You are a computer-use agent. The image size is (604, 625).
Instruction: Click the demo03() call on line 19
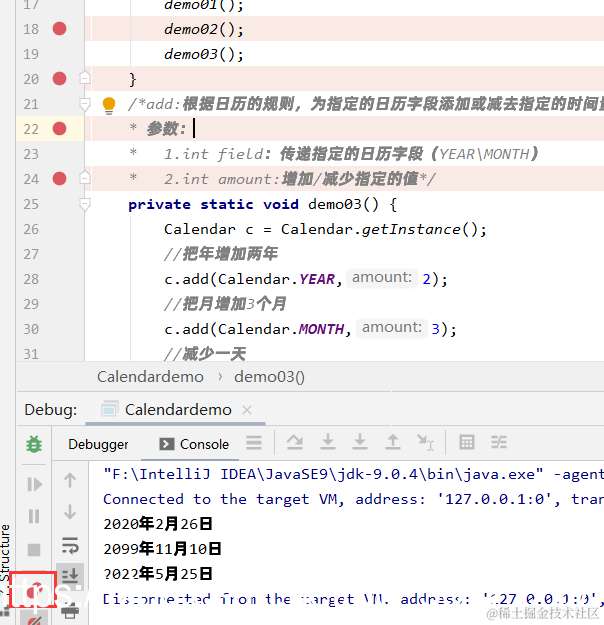pyautogui.click(x=204, y=54)
